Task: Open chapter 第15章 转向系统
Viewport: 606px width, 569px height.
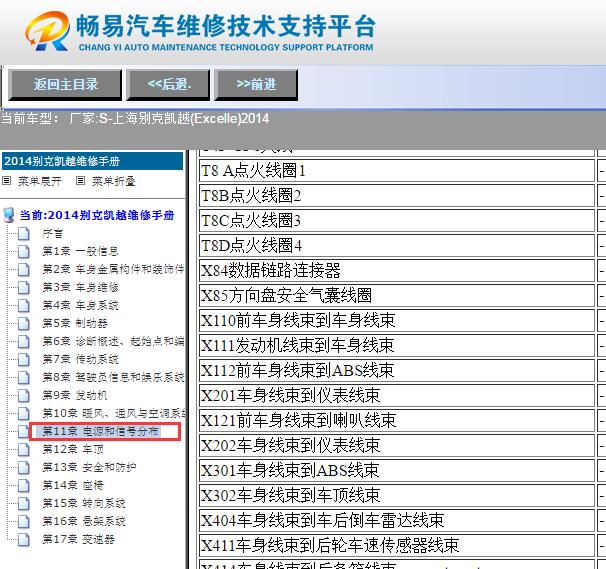Action: (x=84, y=503)
